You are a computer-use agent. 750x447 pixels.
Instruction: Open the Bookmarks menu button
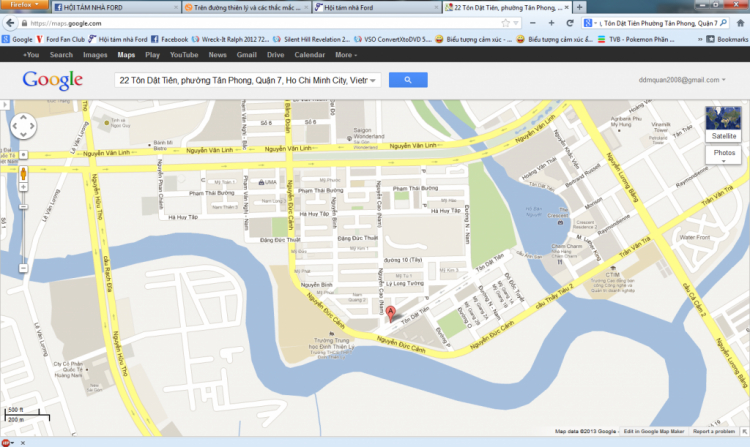[x=727, y=39]
